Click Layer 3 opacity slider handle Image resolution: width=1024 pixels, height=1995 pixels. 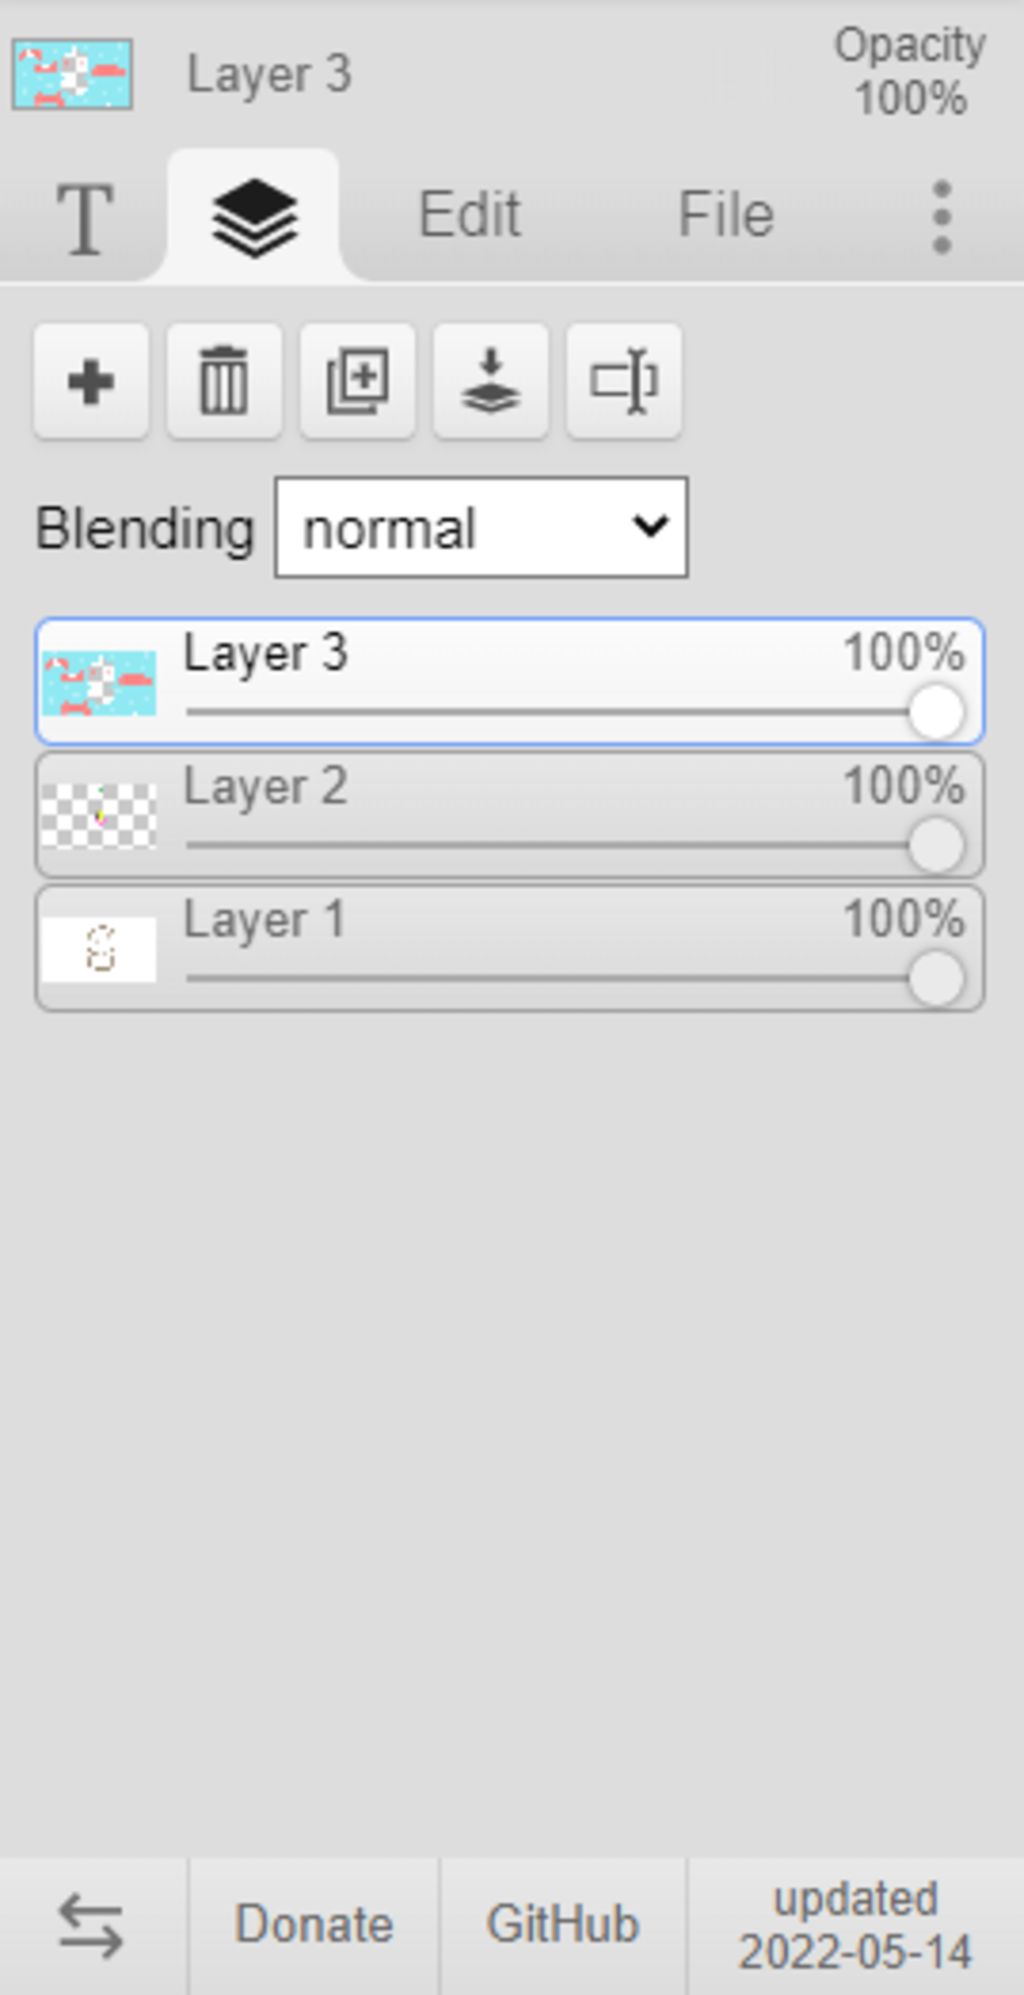pyautogui.click(x=936, y=712)
